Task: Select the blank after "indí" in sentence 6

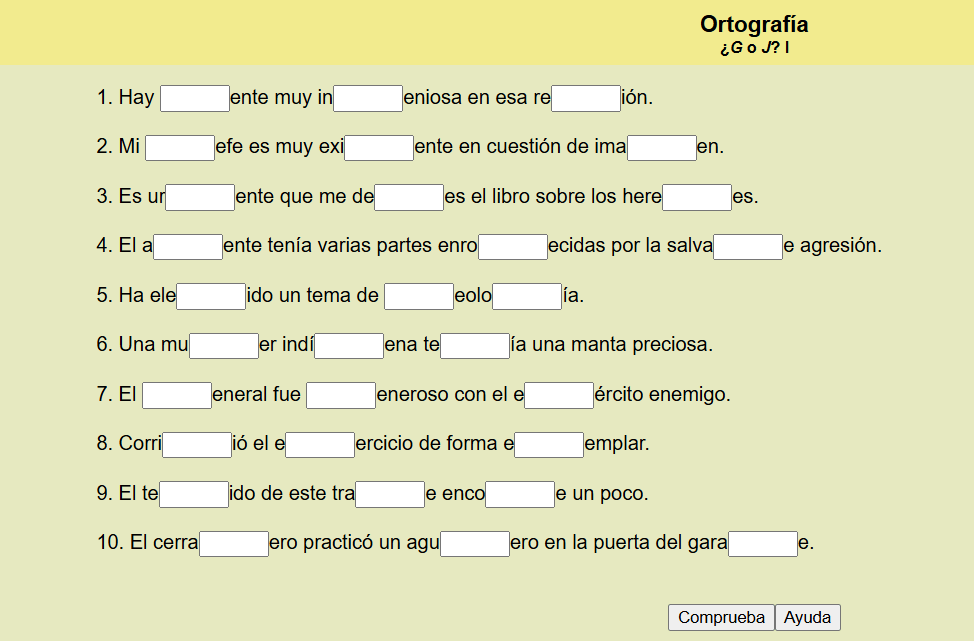Action: coord(349,345)
